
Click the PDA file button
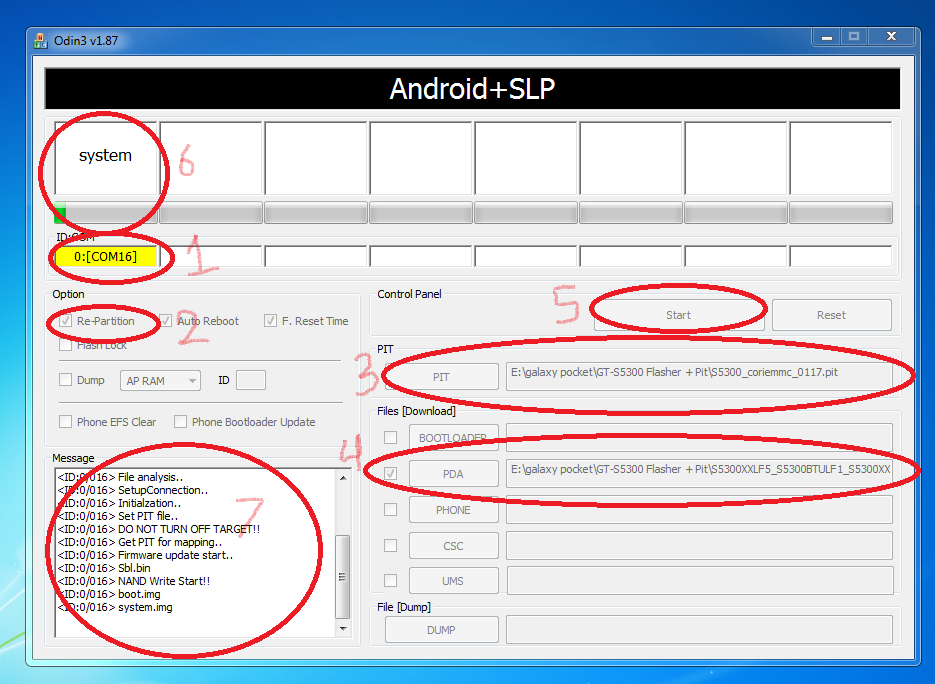[453, 473]
